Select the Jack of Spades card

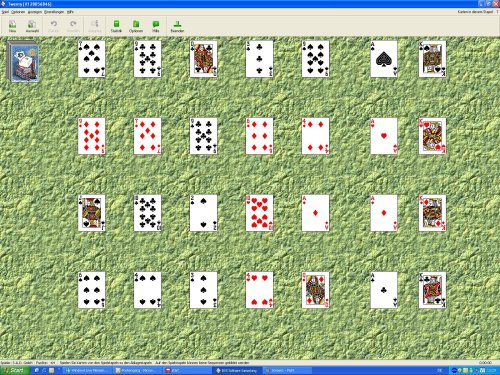tap(92, 213)
